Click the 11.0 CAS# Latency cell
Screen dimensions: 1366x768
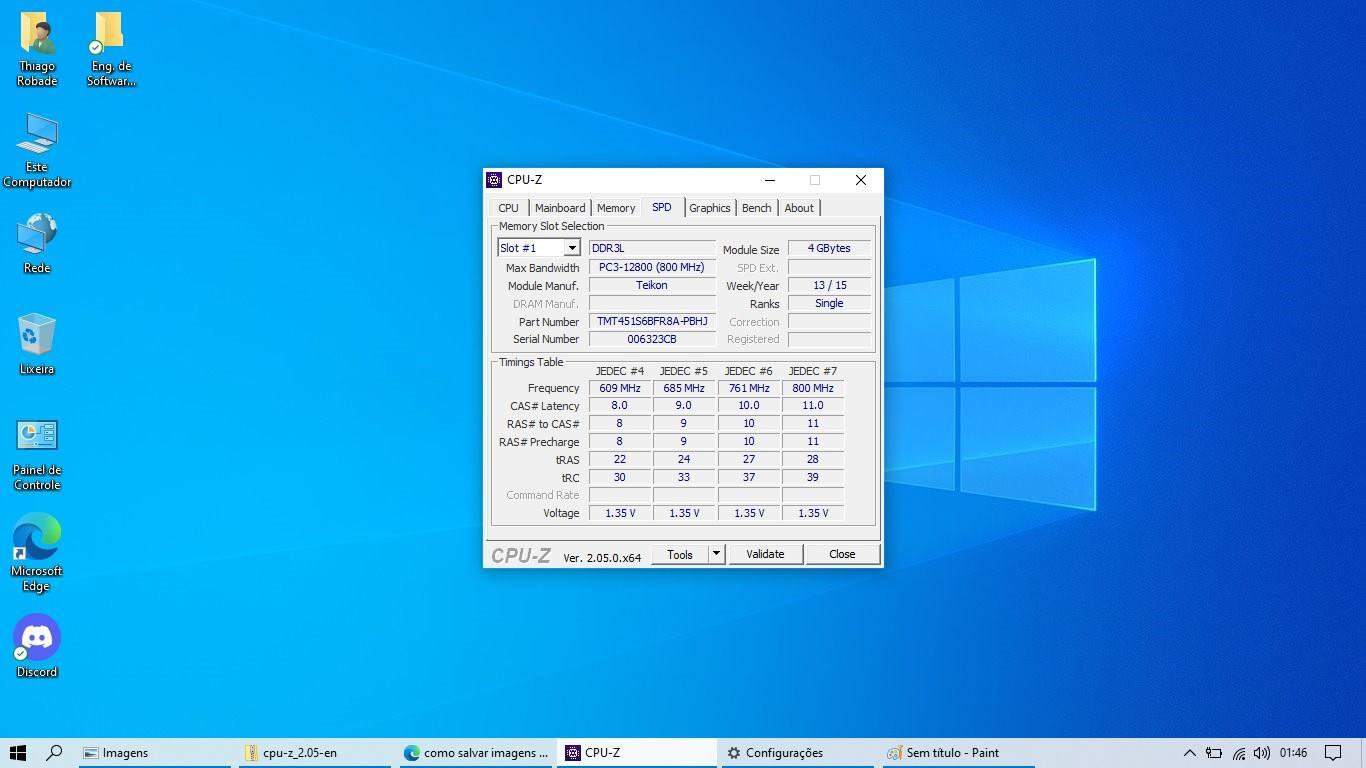tap(813, 406)
